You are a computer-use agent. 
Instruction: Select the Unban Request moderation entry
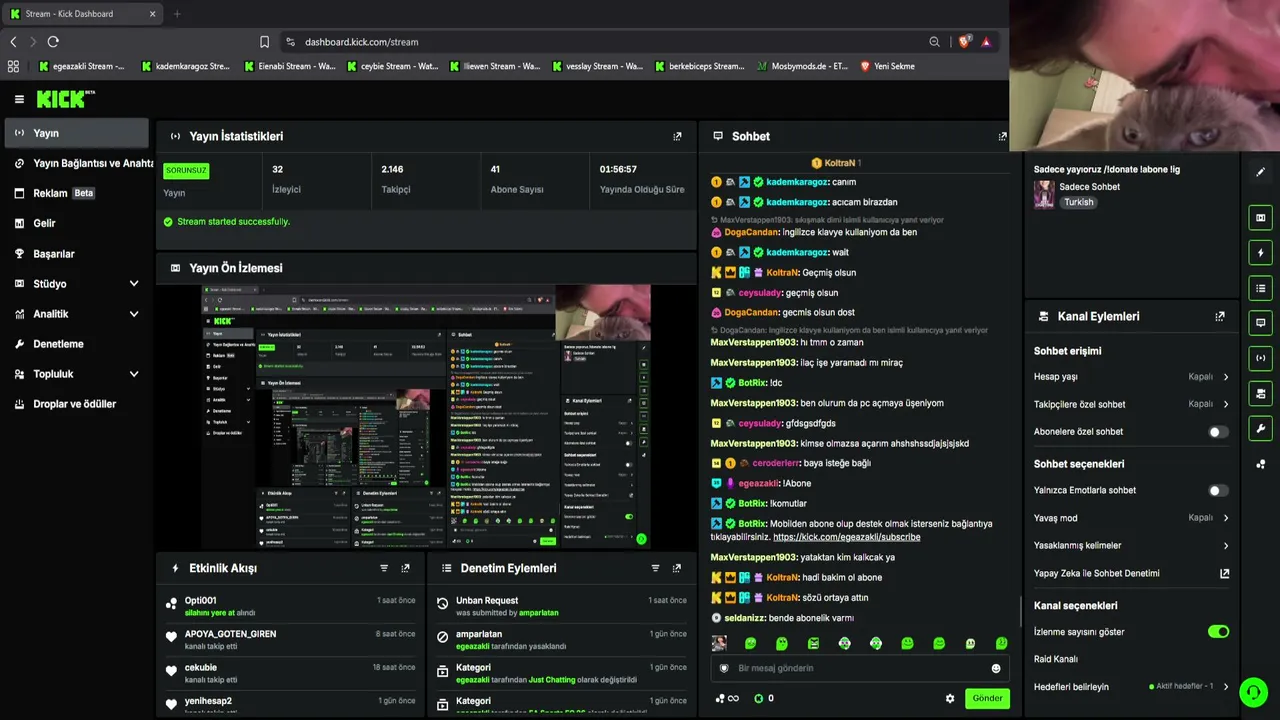click(562, 606)
